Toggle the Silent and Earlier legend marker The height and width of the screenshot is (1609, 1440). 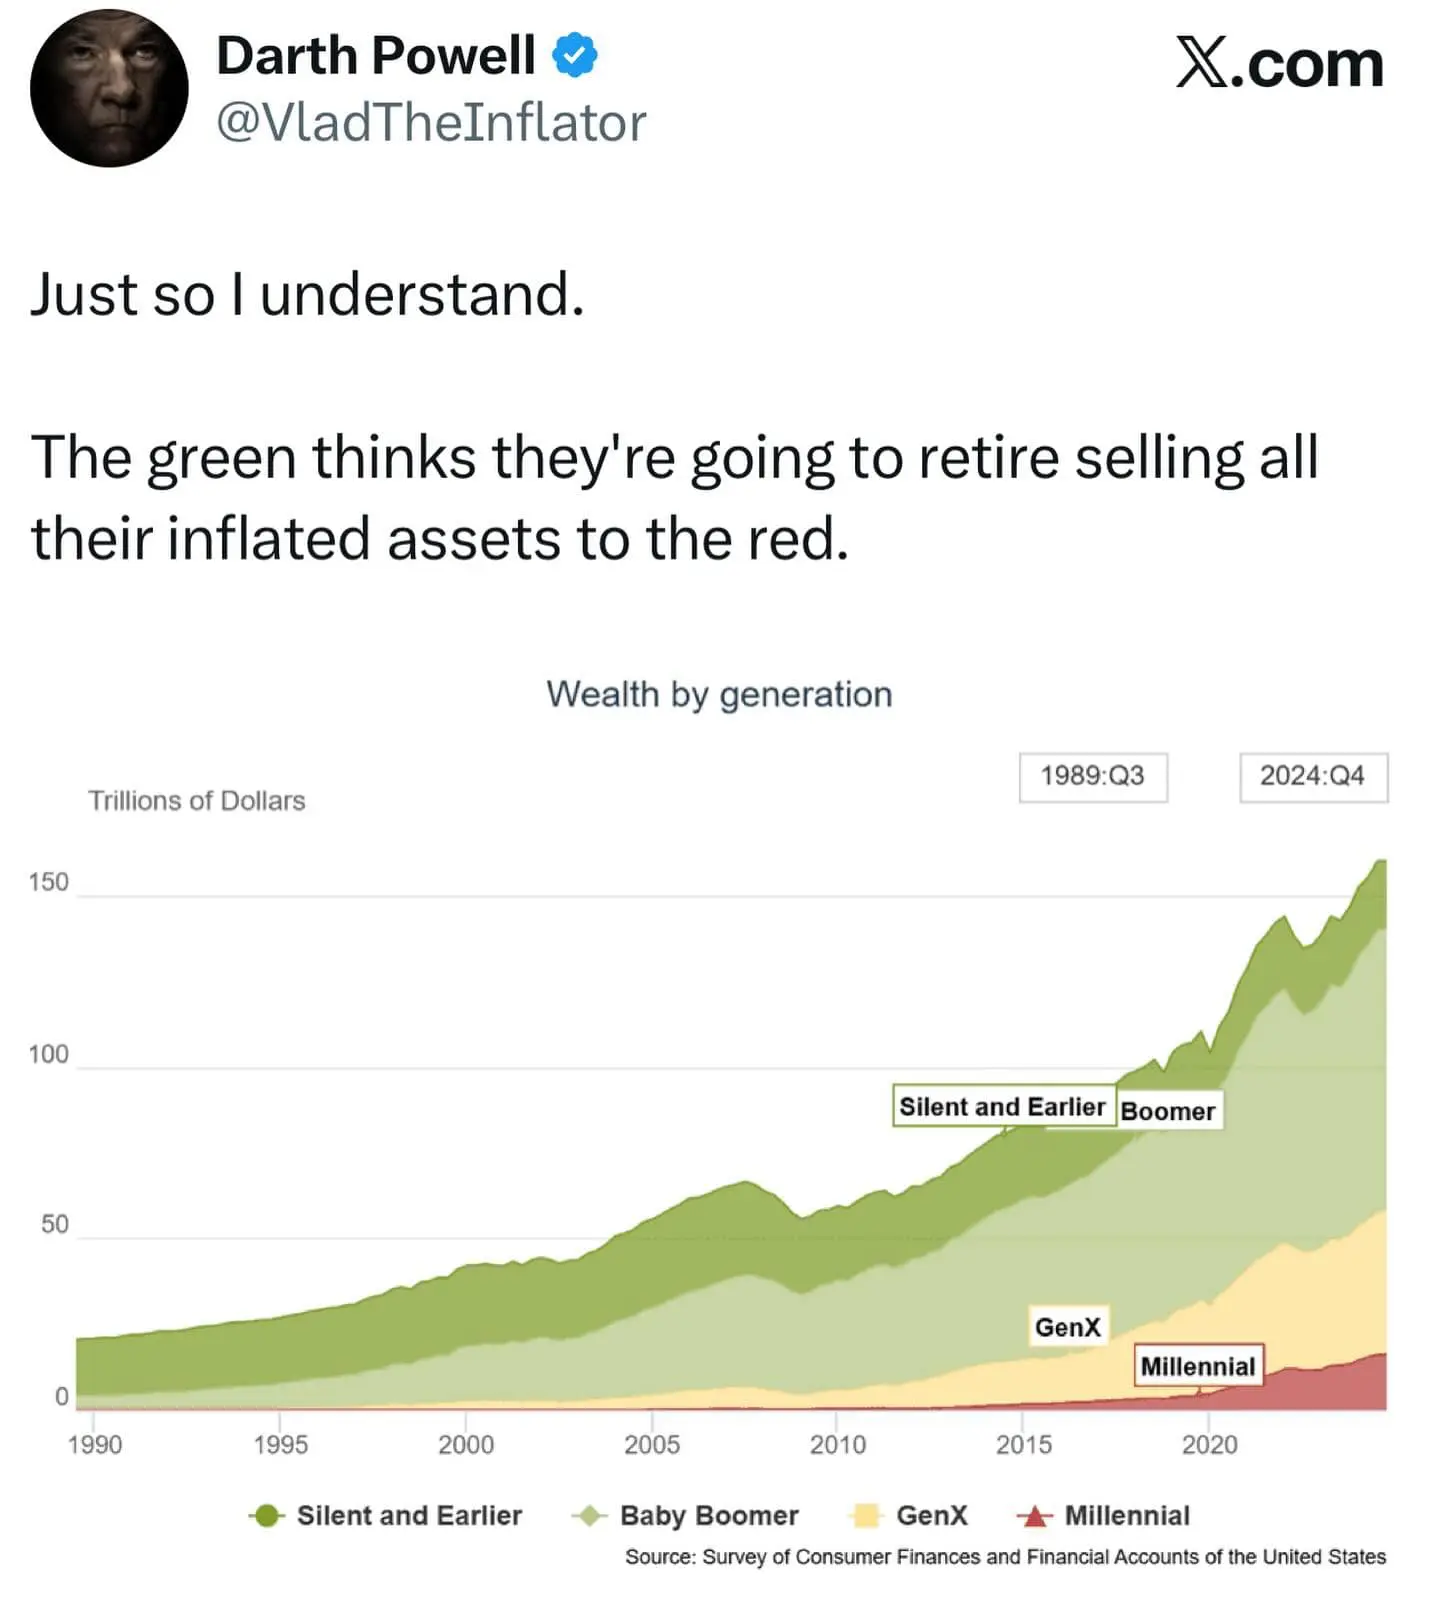[x=266, y=1516]
